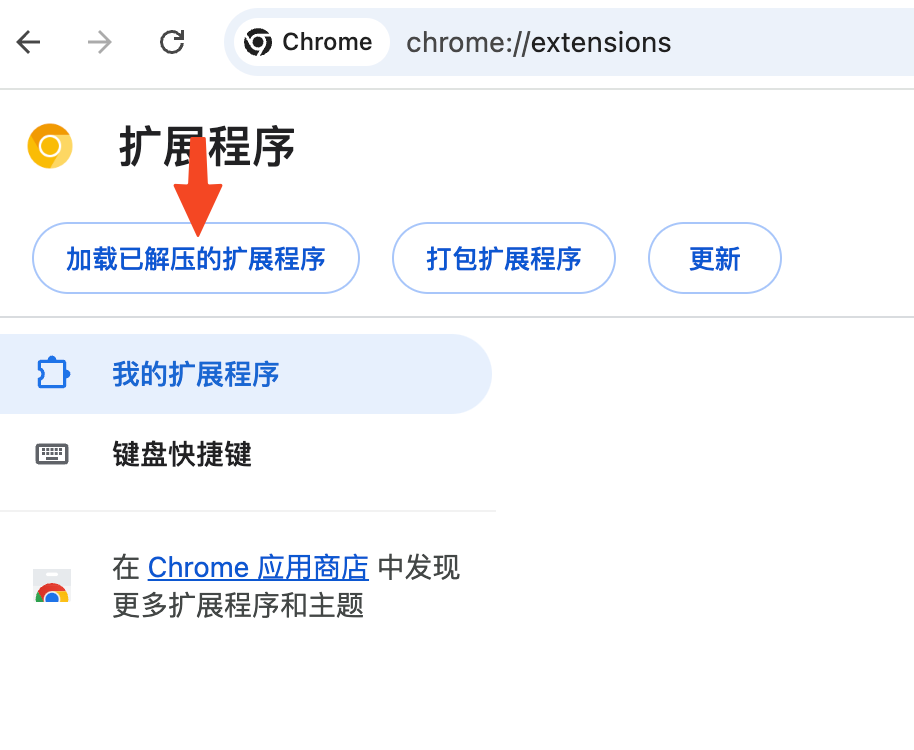Open the Chrome 应用商店 link
This screenshot has height=750, width=914.
point(258,568)
